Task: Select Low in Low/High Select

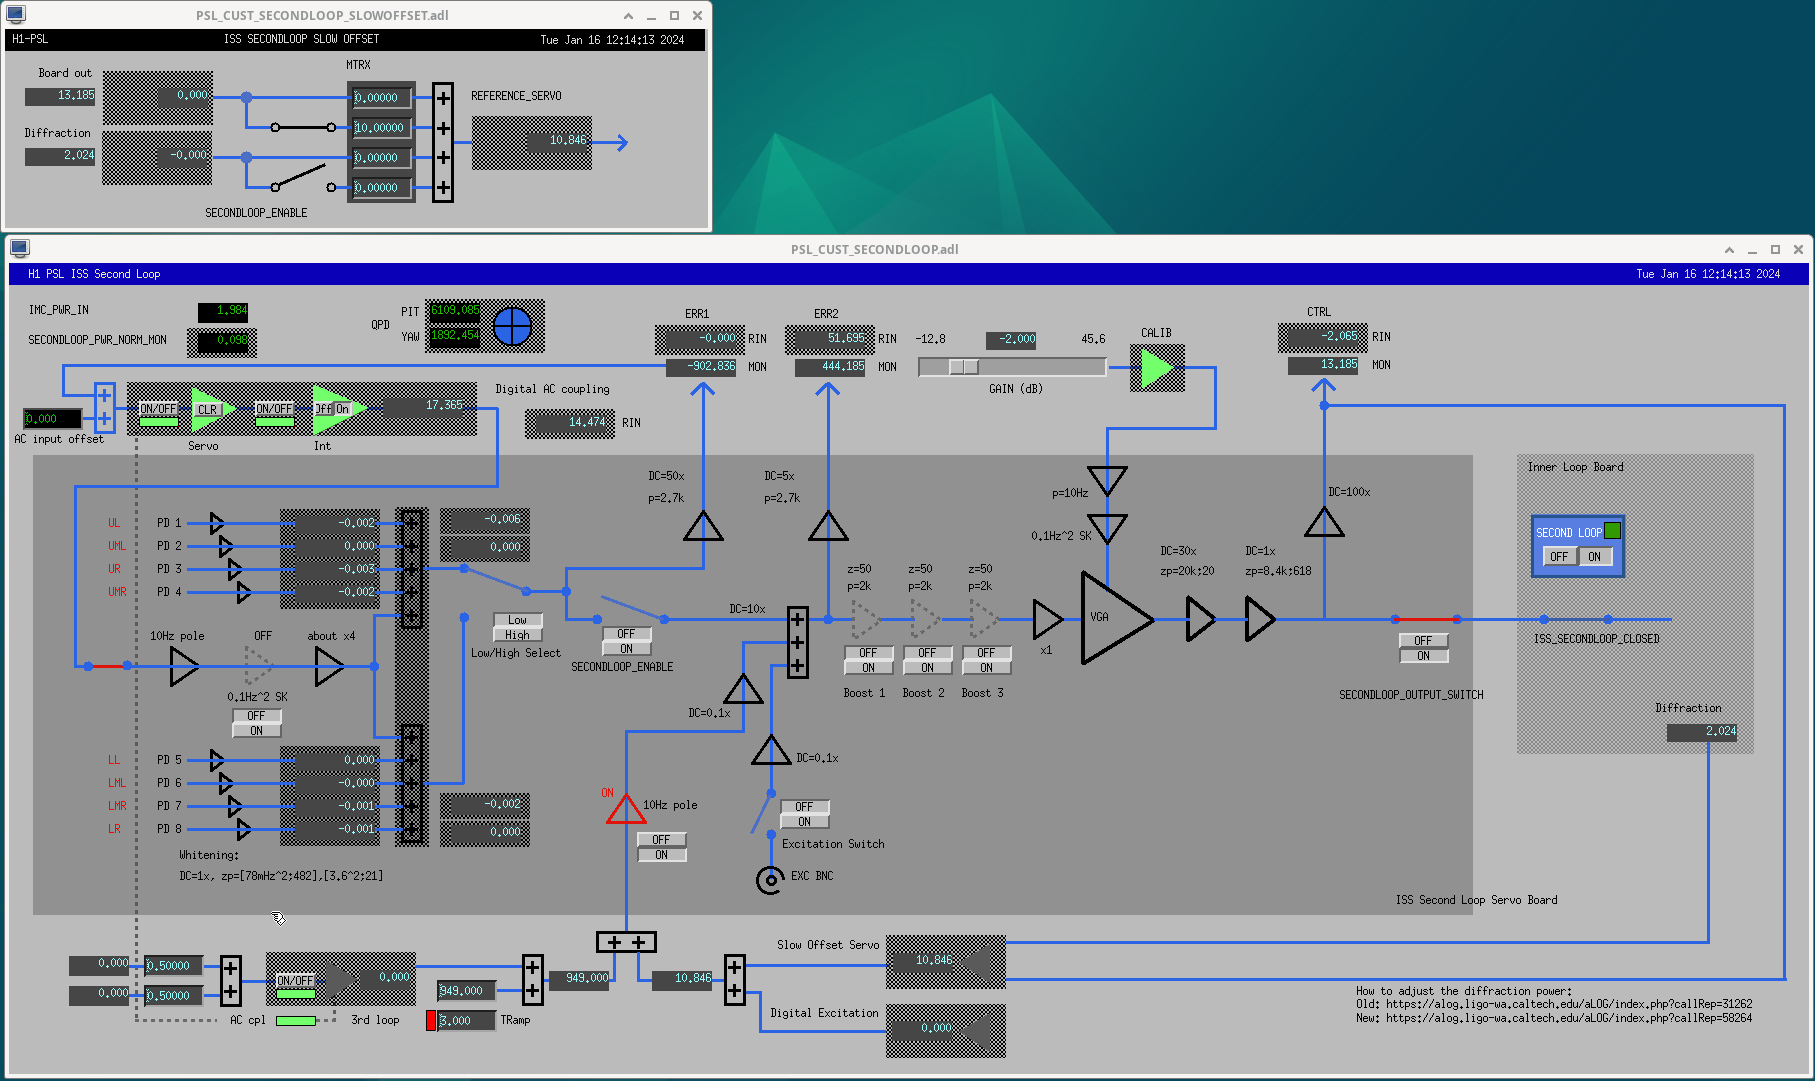Action: coord(517,620)
